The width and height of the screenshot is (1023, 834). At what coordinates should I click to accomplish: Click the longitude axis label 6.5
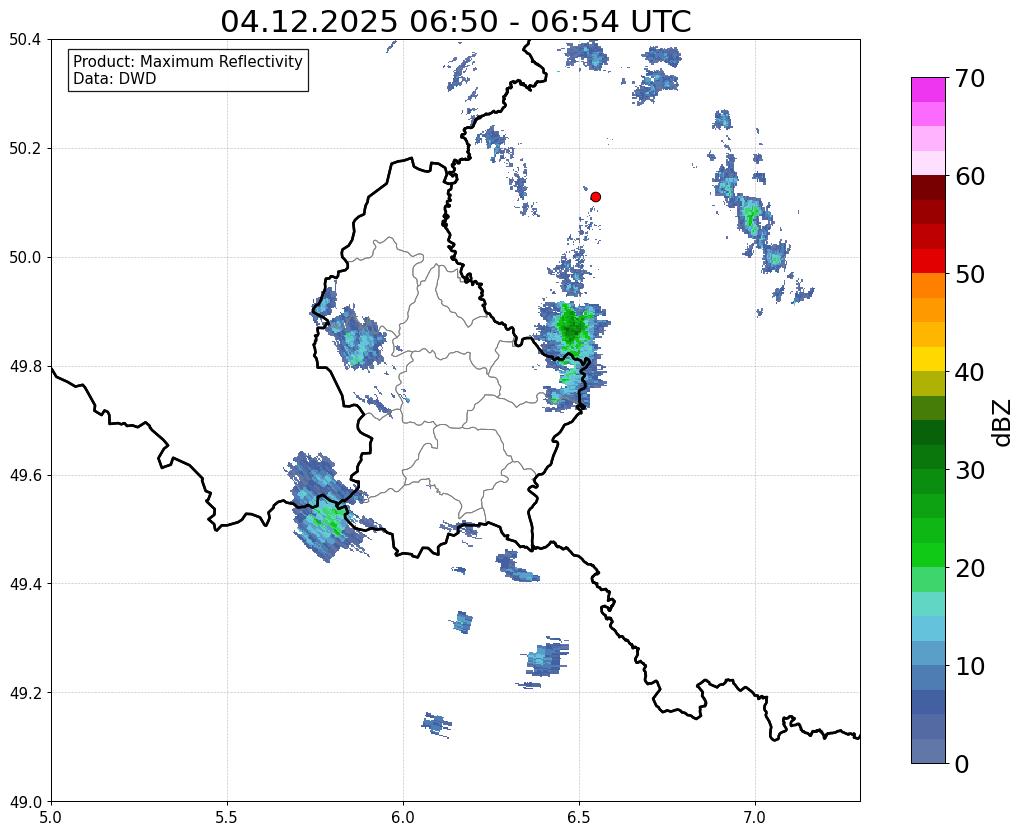[x=579, y=818]
